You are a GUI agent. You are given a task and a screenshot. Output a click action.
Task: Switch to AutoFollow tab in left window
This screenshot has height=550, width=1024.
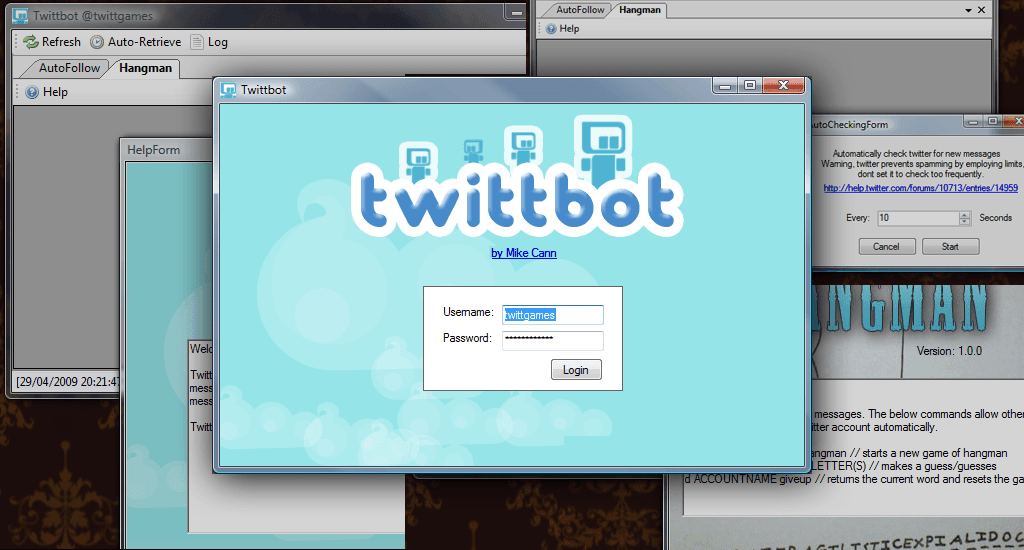69,68
